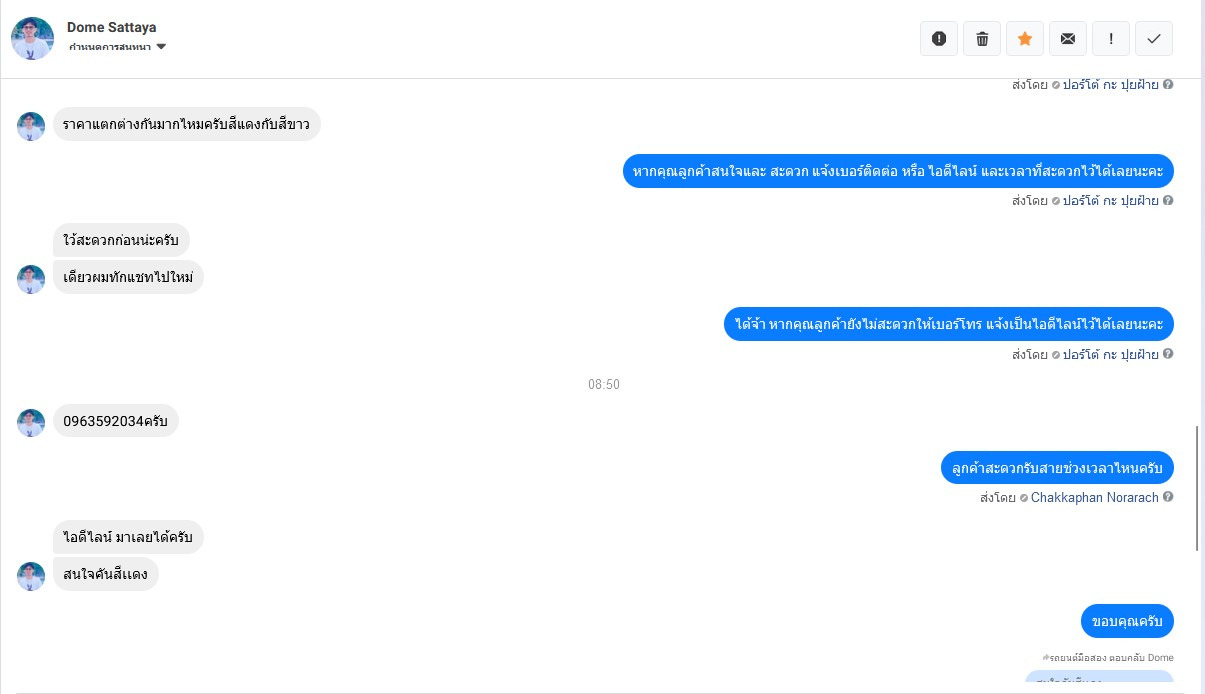The width and height of the screenshot is (1205, 694).
Task: Click help icon next to the topmost sender name
Action: (1168, 84)
